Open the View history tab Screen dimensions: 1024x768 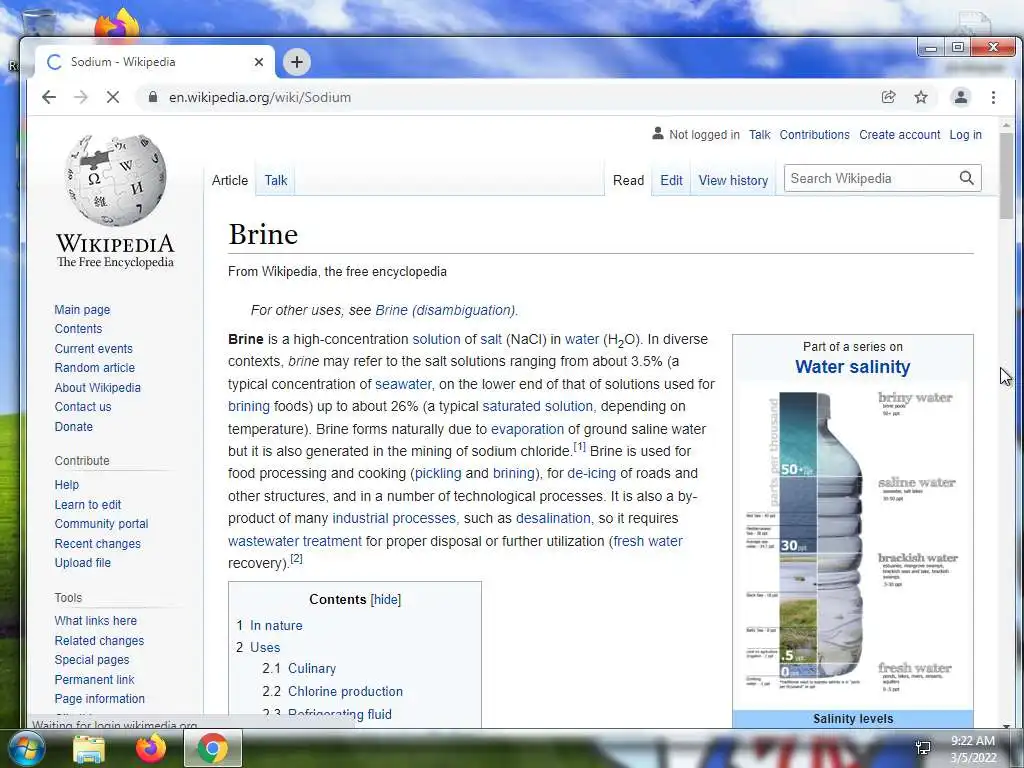tap(733, 180)
